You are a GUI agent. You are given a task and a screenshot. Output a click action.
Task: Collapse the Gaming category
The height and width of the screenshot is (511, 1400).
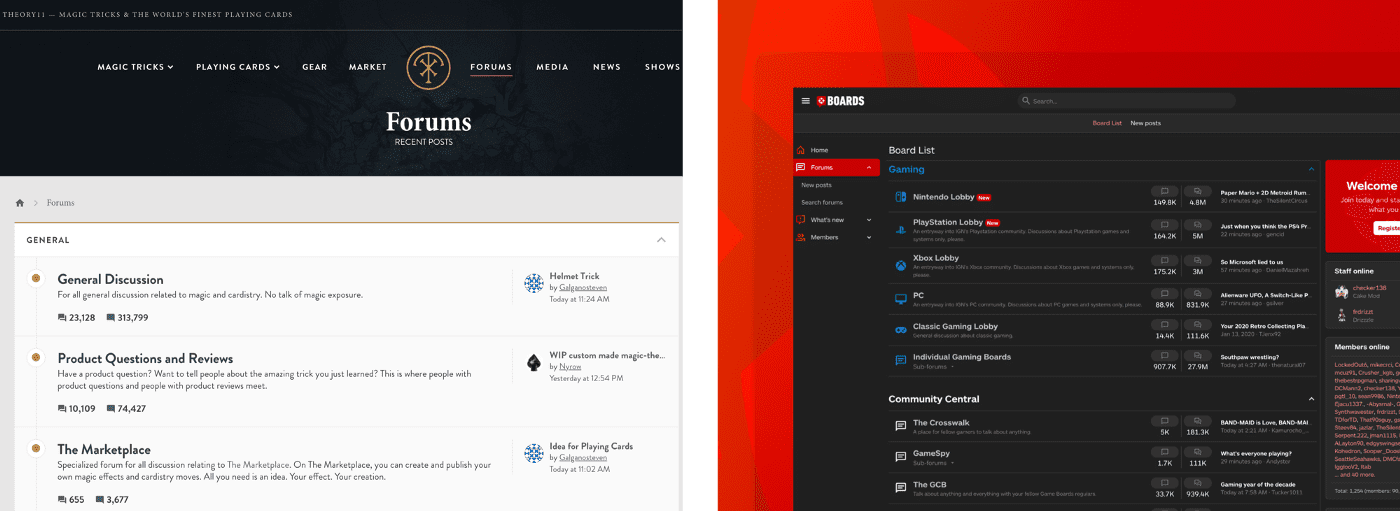tap(1311, 169)
